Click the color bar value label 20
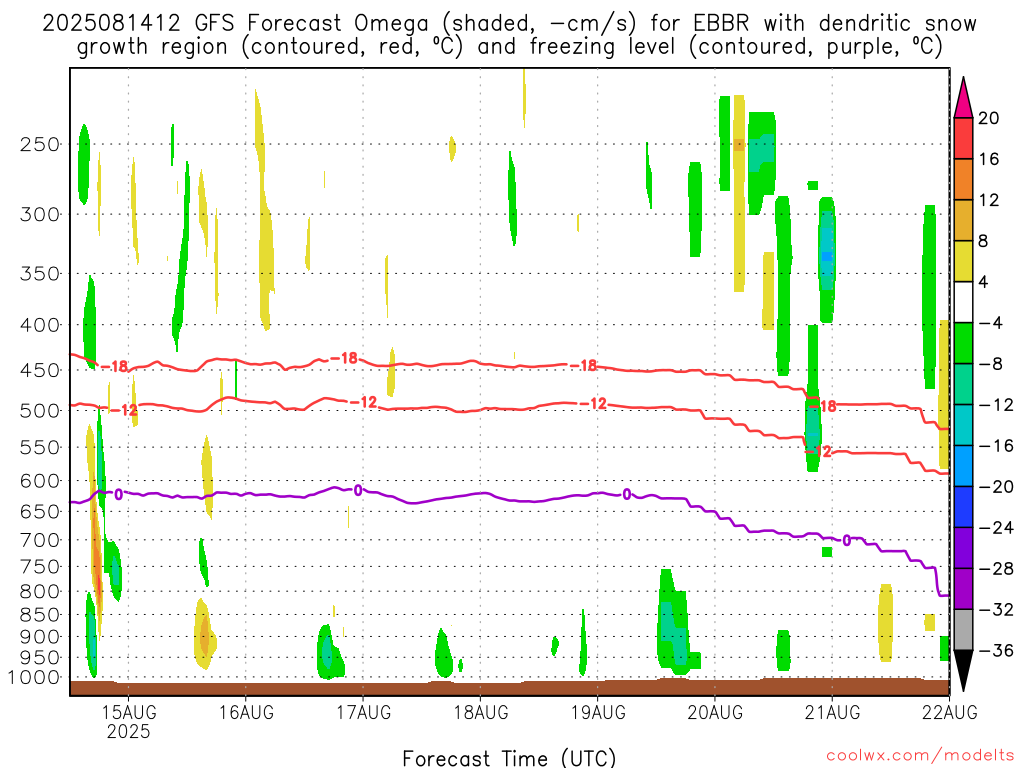 [x=989, y=118]
